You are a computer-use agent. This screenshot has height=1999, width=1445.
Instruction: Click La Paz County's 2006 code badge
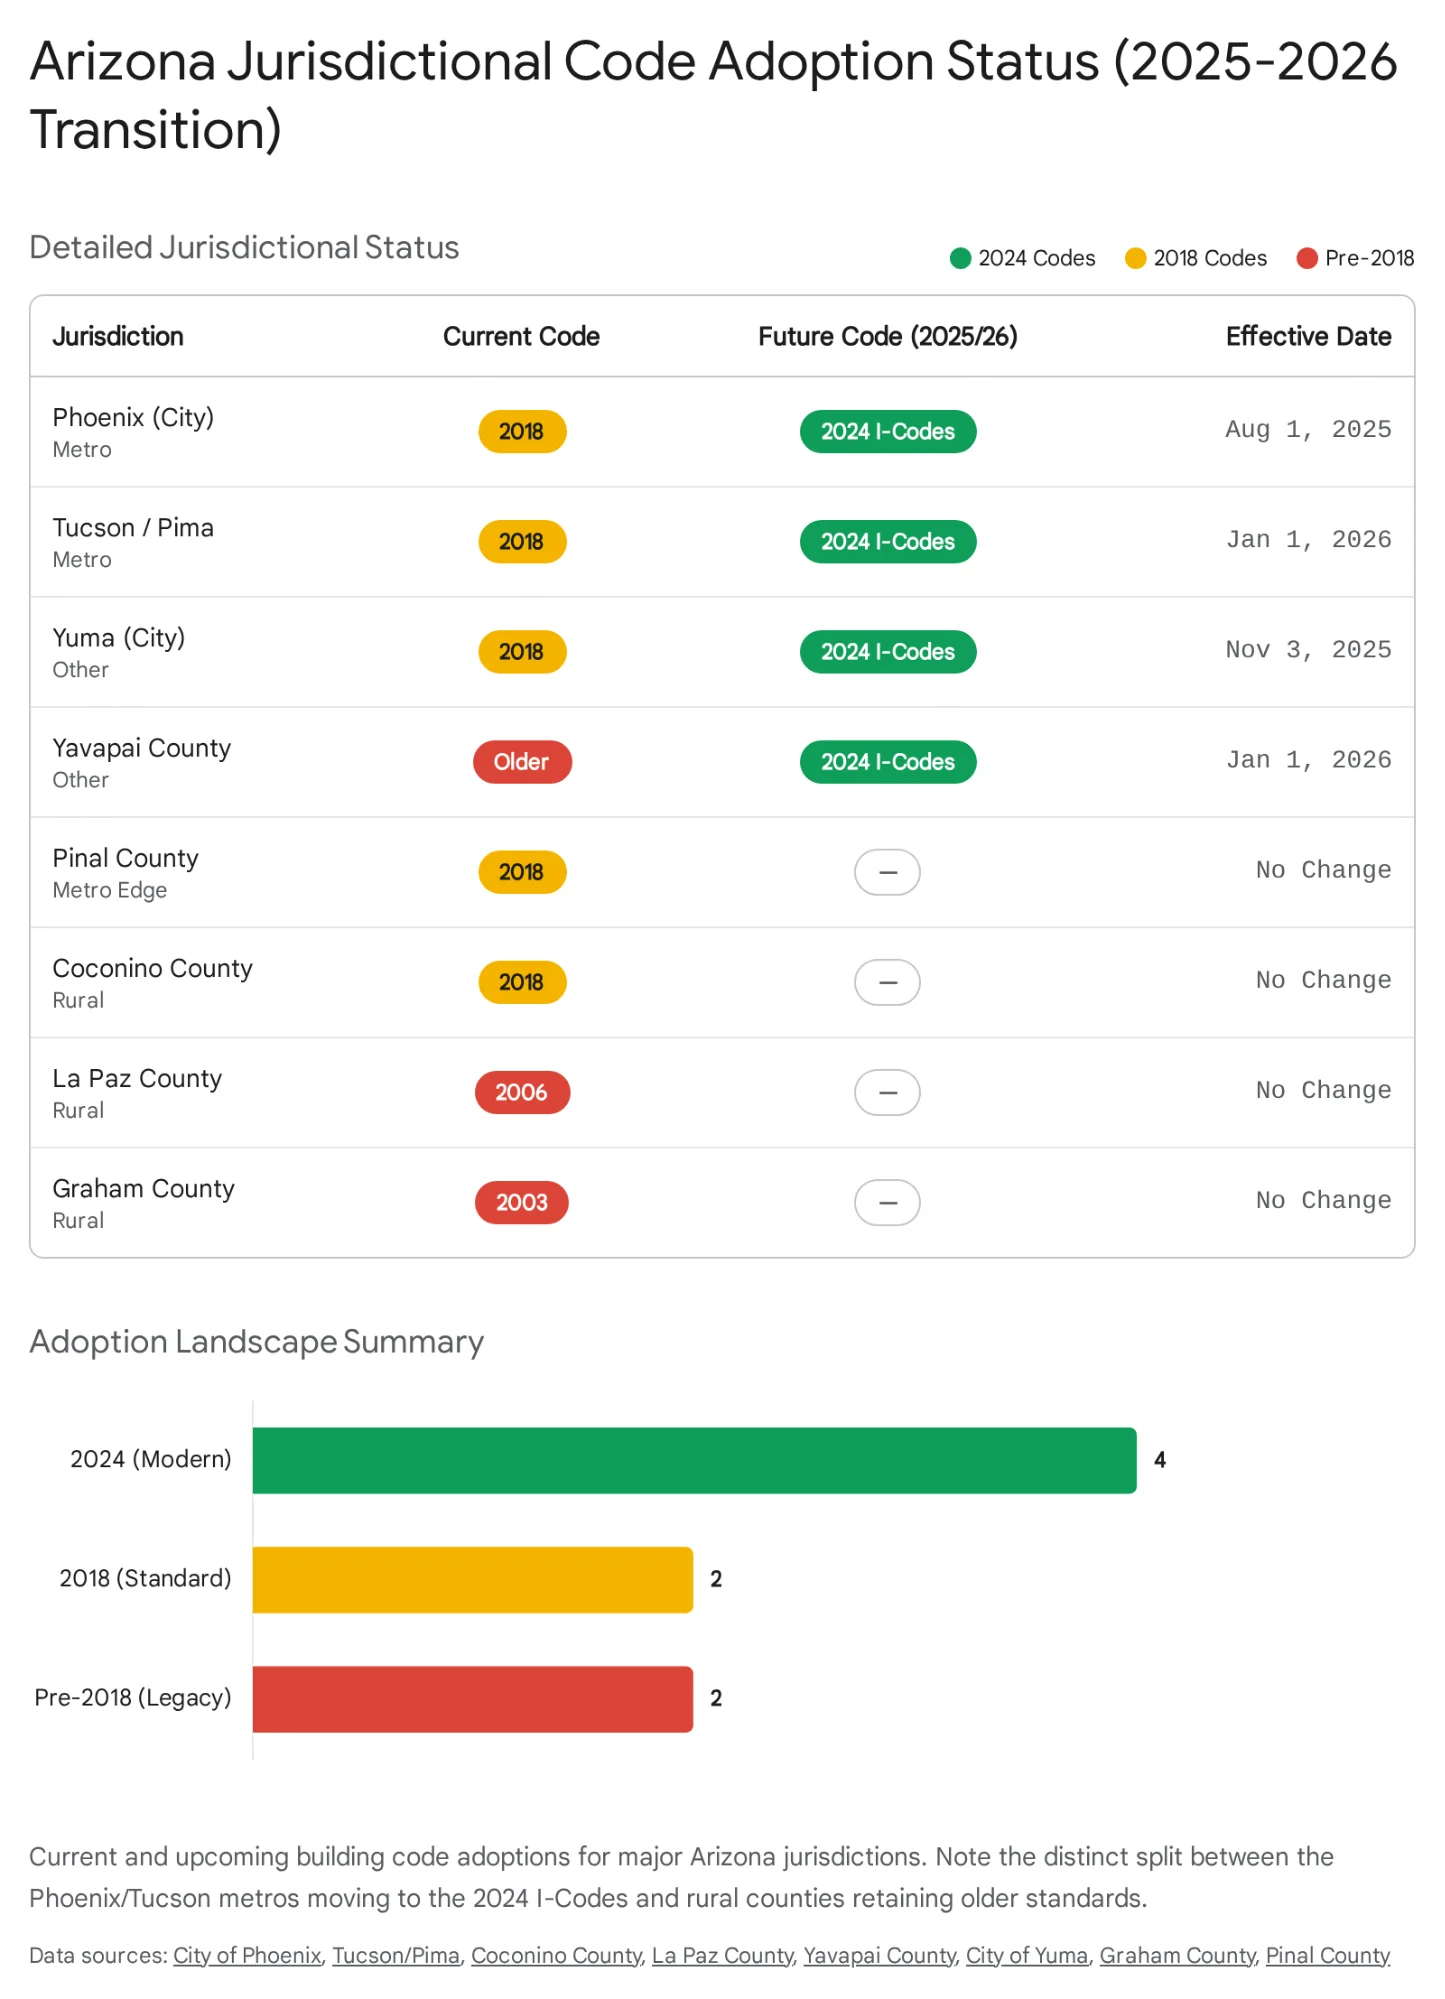(522, 1092)
